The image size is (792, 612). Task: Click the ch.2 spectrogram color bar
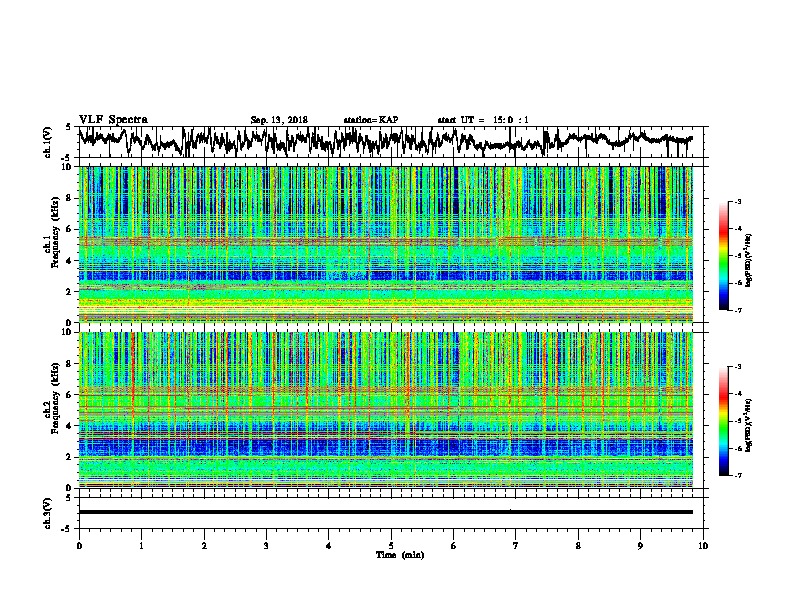click(x=723, y=421)
